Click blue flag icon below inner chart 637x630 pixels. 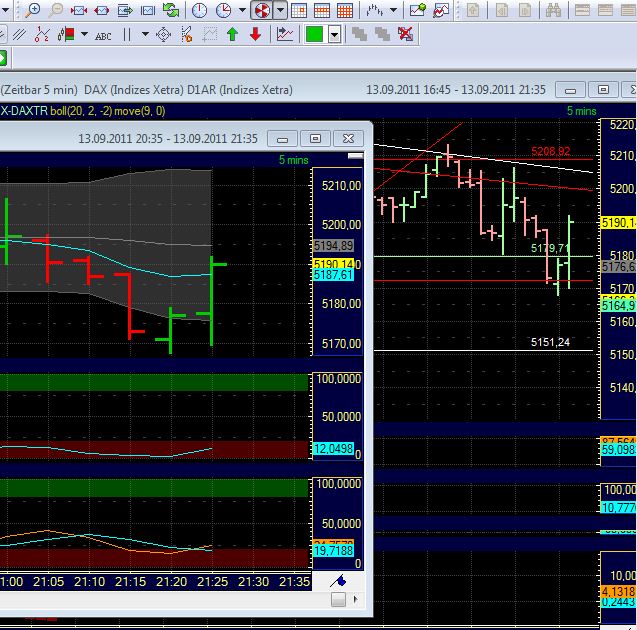point(338,581)
